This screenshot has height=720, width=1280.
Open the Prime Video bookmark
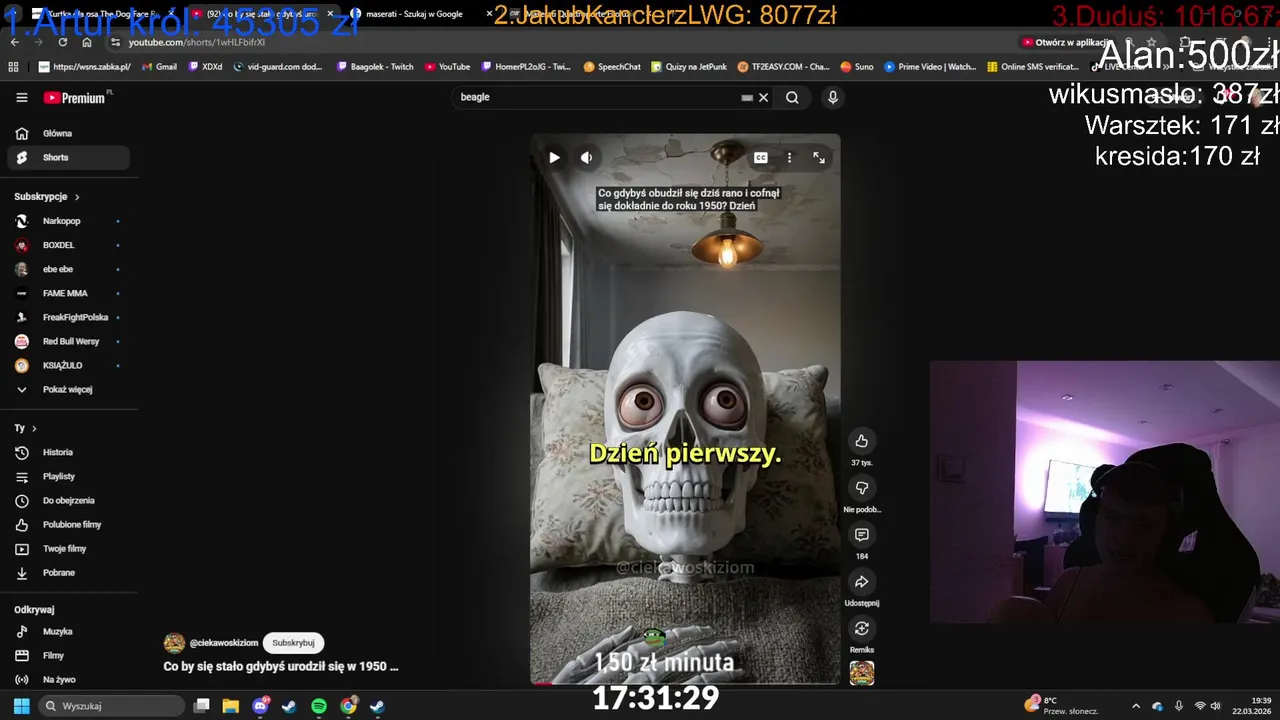click(x=930, y=67)
